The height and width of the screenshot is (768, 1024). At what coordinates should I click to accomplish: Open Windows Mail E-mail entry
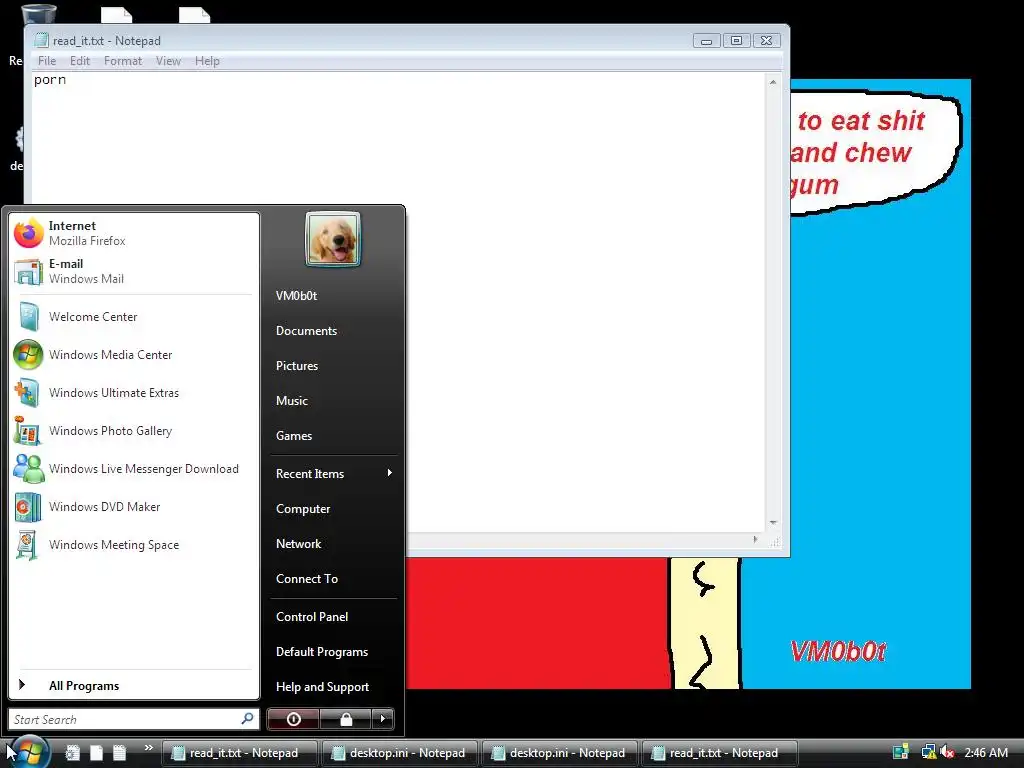tap(133, 271)
